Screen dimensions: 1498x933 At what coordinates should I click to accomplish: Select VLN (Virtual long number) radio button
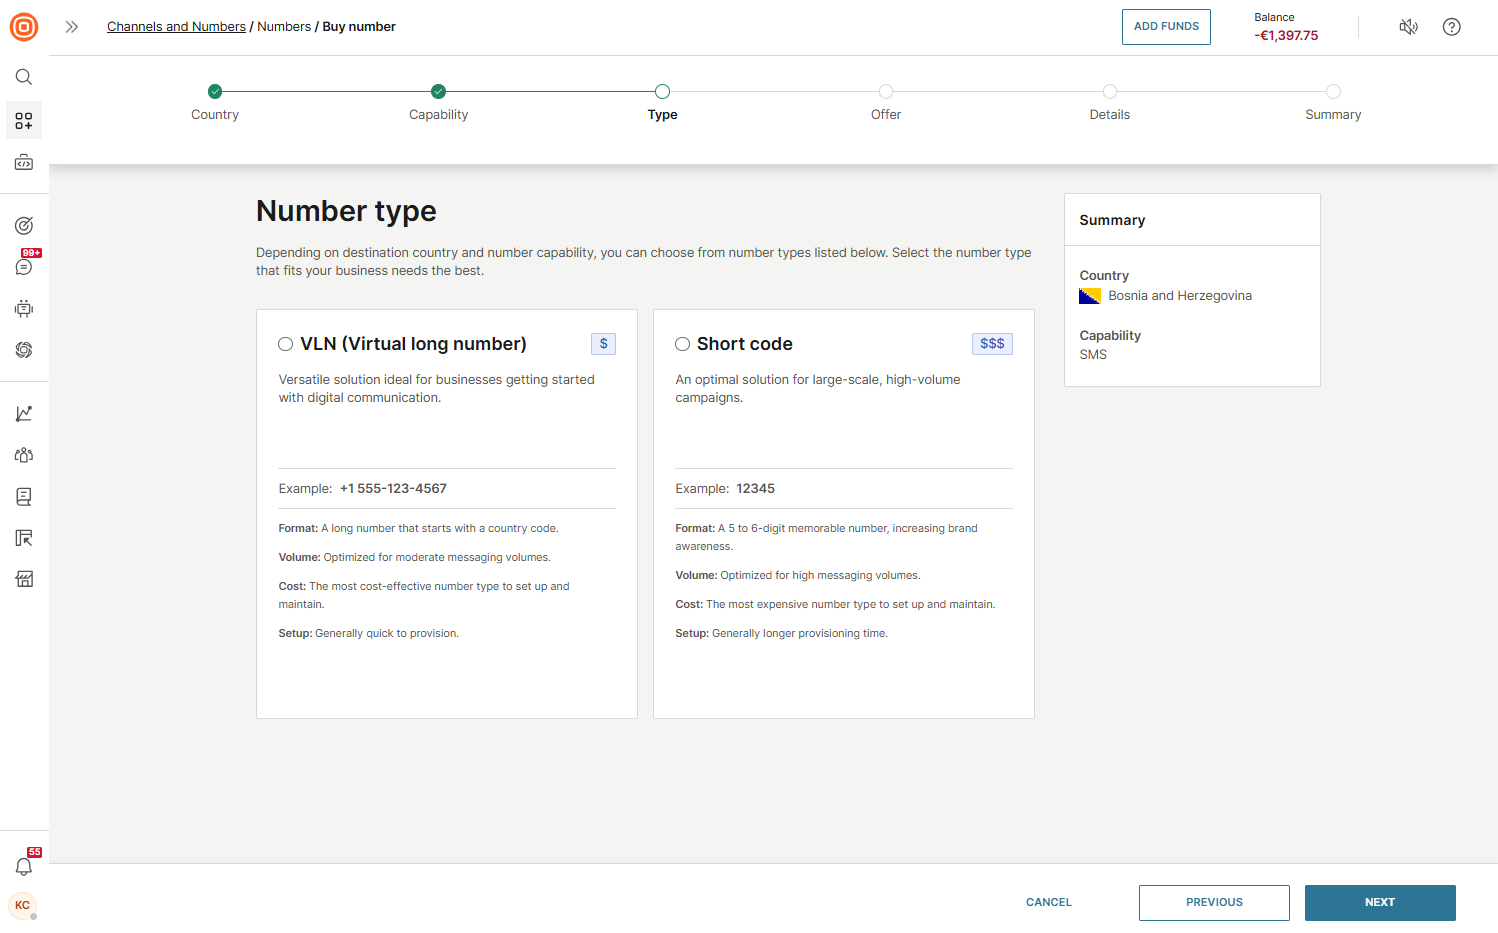point(286,344)
